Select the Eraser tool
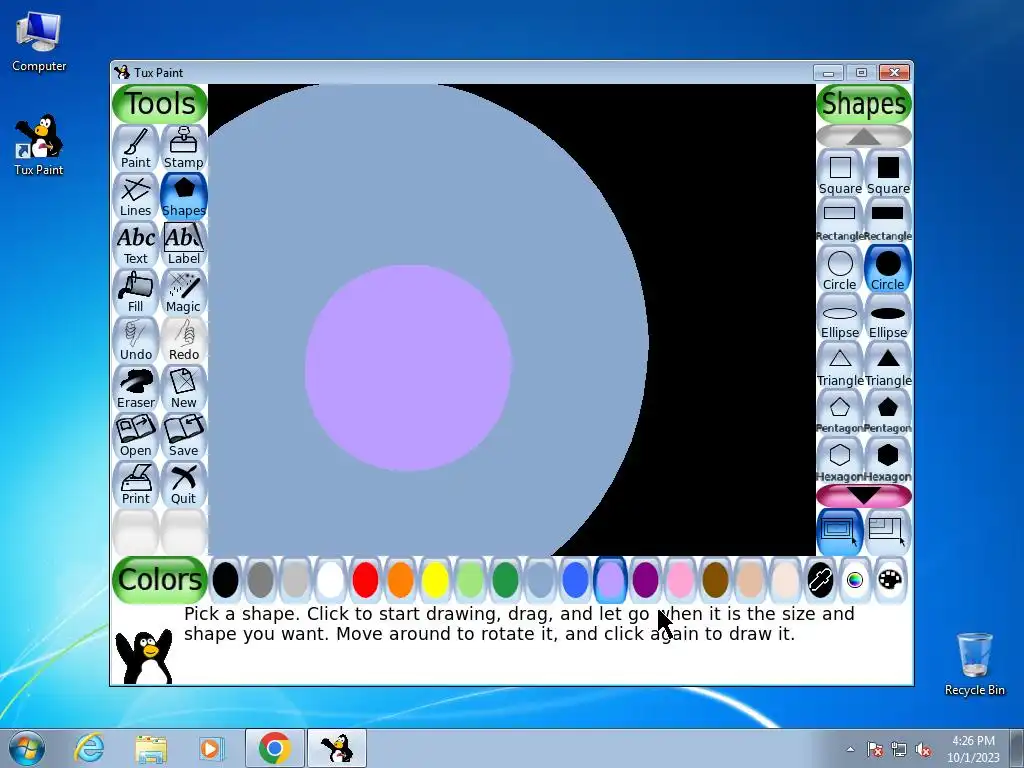The height and width of the screenshot is (768, 1024). point(136,388)
